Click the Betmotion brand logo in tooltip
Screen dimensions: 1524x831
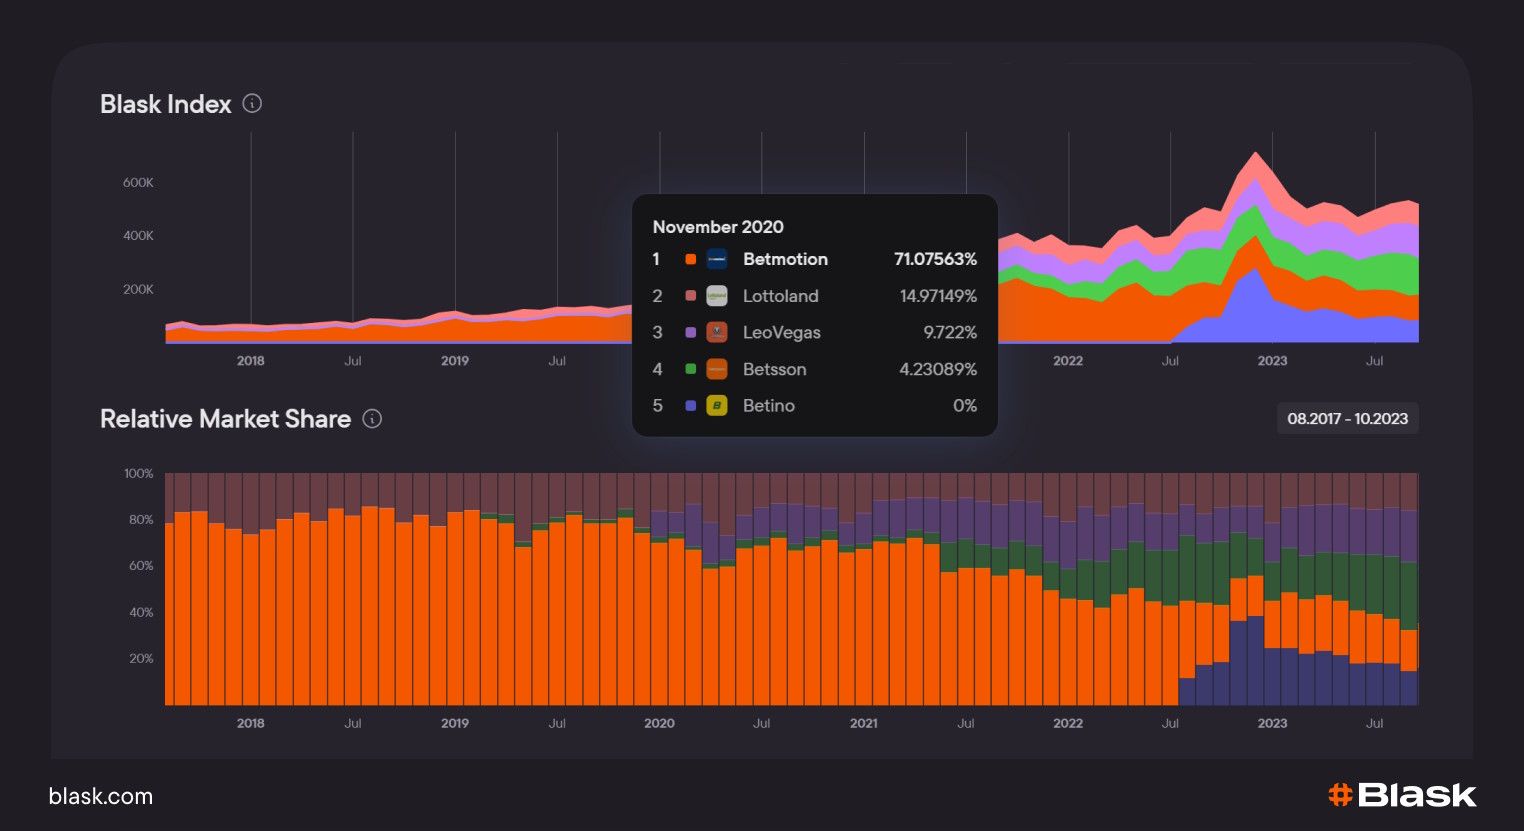click(x=717, y=259)
